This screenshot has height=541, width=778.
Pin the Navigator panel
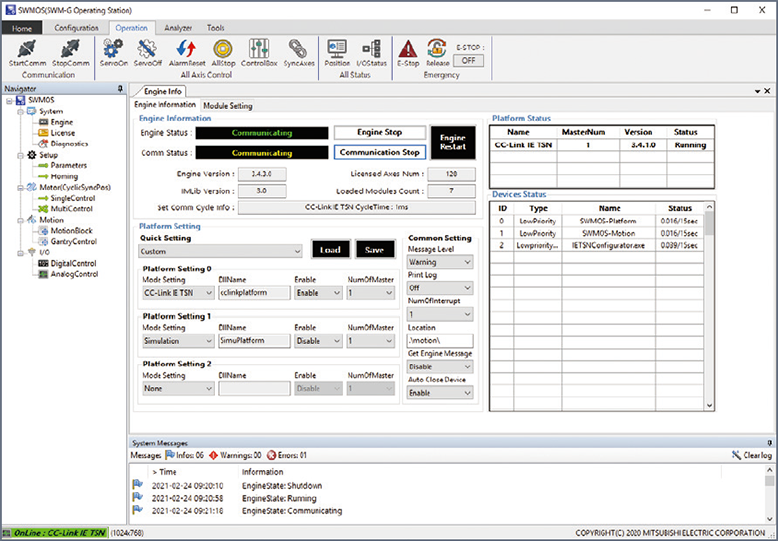click(120, 88)
